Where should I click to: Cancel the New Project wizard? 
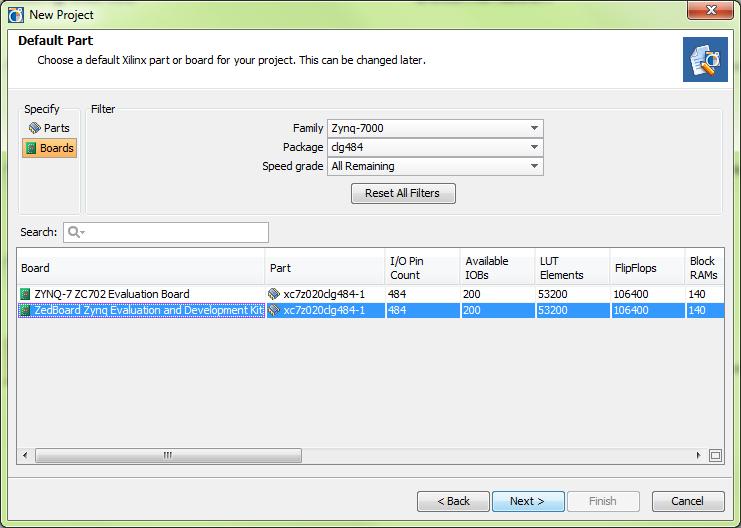(688, 501)
